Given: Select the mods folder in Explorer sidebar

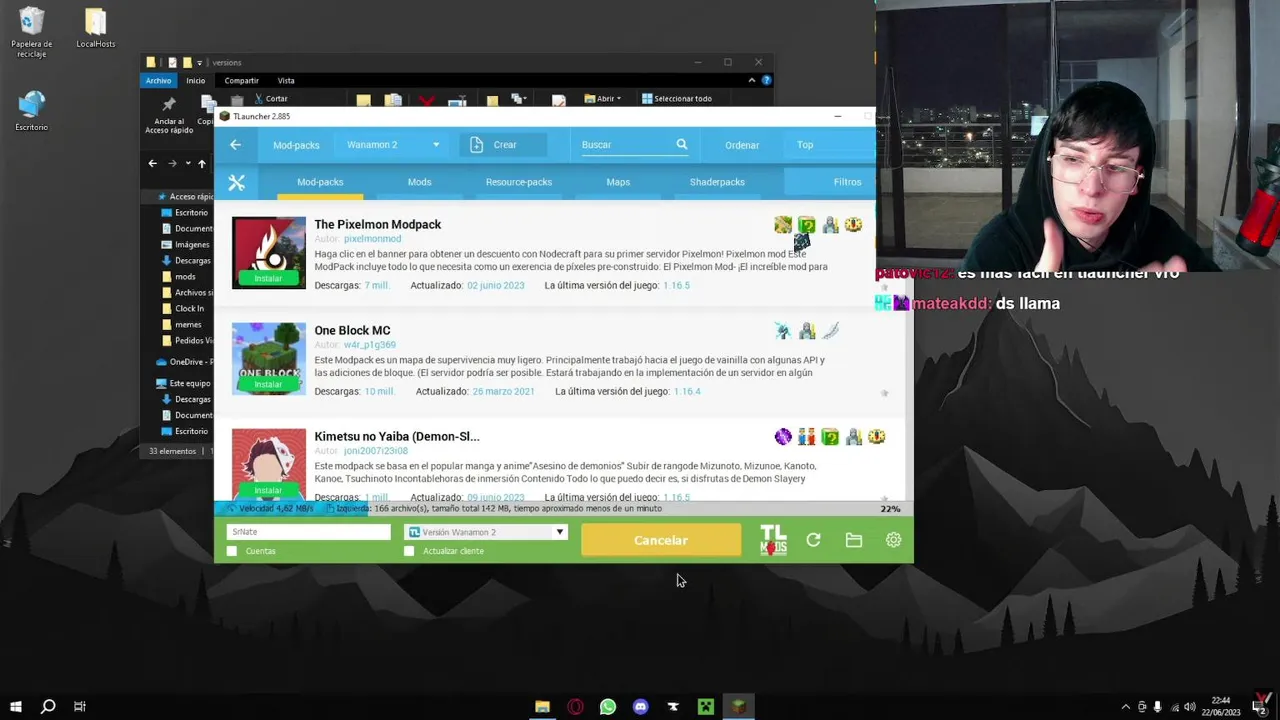Looking at the screenshot, I should [186, 277].
